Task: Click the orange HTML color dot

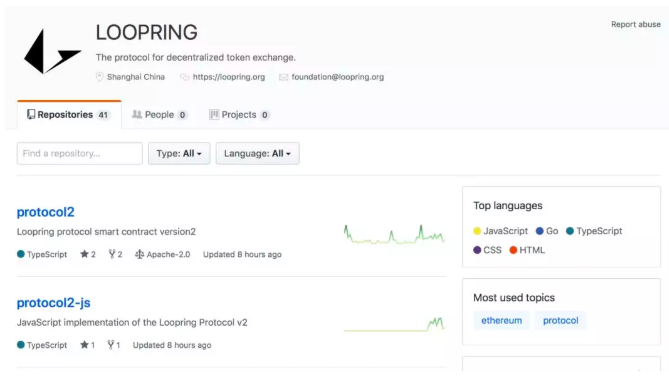Action: (513, 250)
